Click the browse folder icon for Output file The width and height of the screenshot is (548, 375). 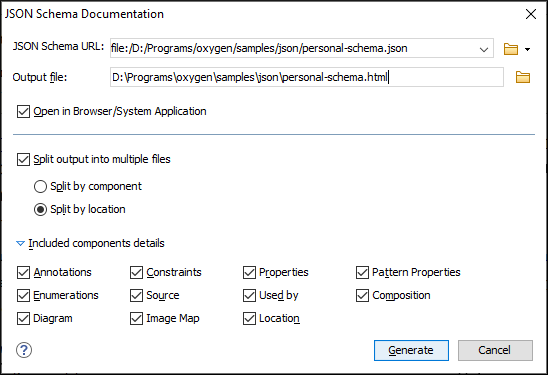point(523,77)
